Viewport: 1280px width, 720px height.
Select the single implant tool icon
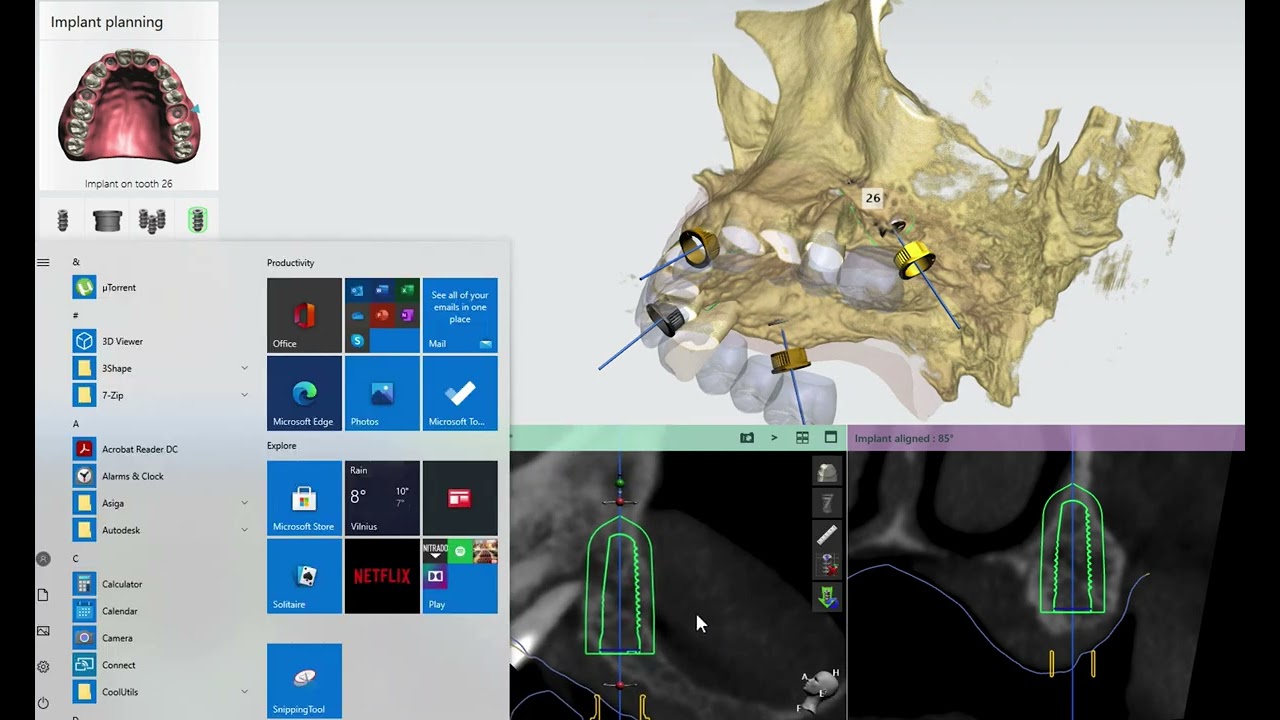point(63,220)
